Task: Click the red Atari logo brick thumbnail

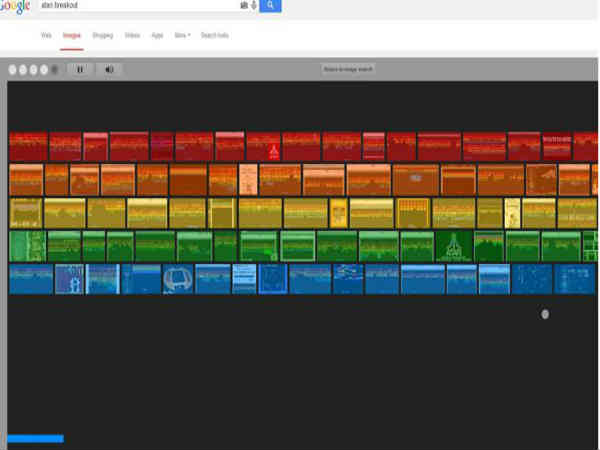Action: pyautogui.click(x=273, y=147)
